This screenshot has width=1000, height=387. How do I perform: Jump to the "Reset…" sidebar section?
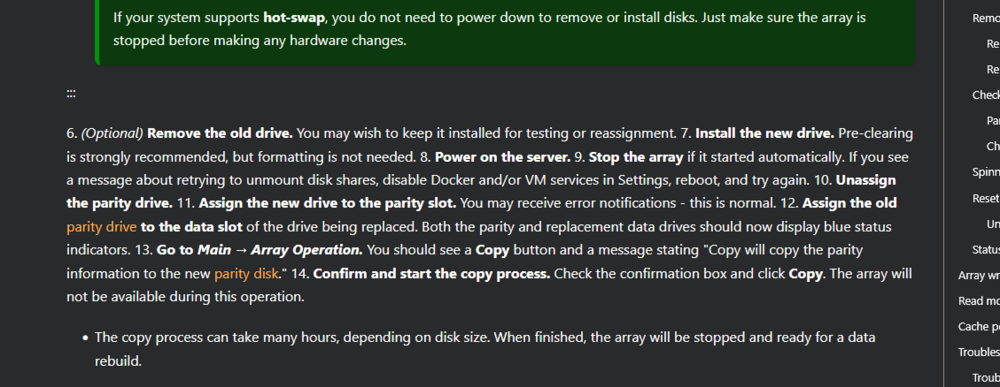(986, 198)
